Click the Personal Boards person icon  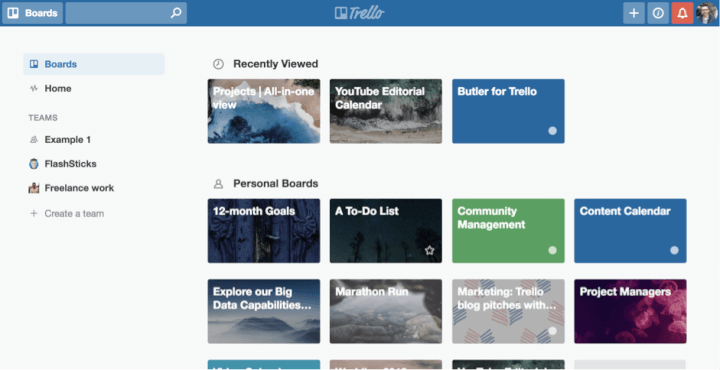pos(218,184)
